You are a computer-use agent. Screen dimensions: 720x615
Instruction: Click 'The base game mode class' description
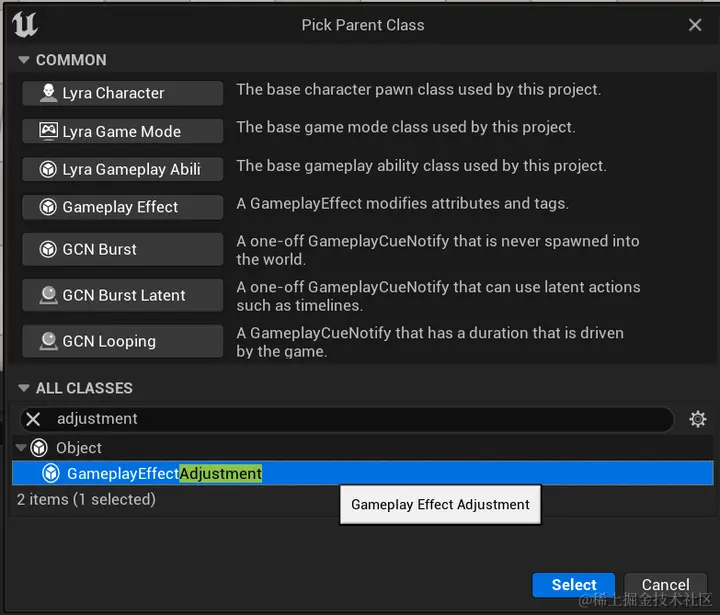click(405, 127)
